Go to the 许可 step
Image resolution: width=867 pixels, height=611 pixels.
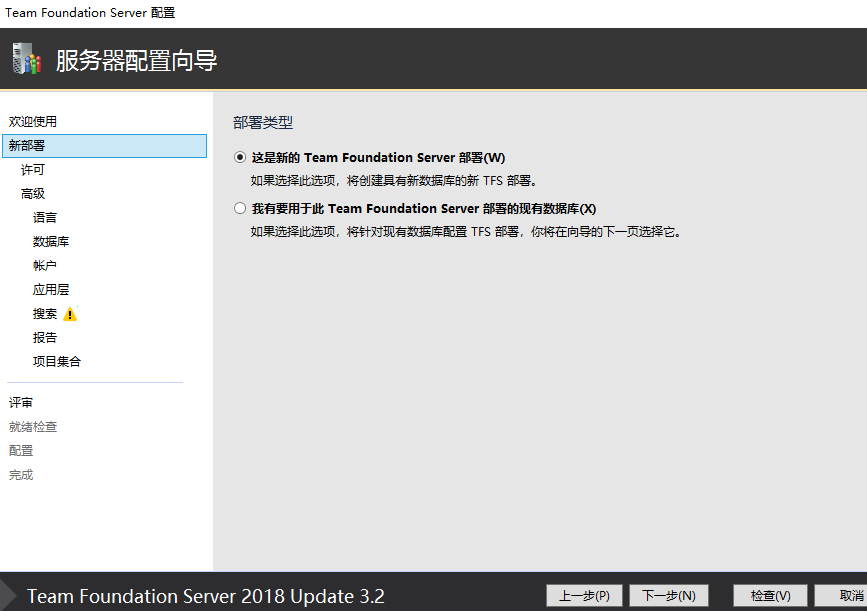click(33, 170)
